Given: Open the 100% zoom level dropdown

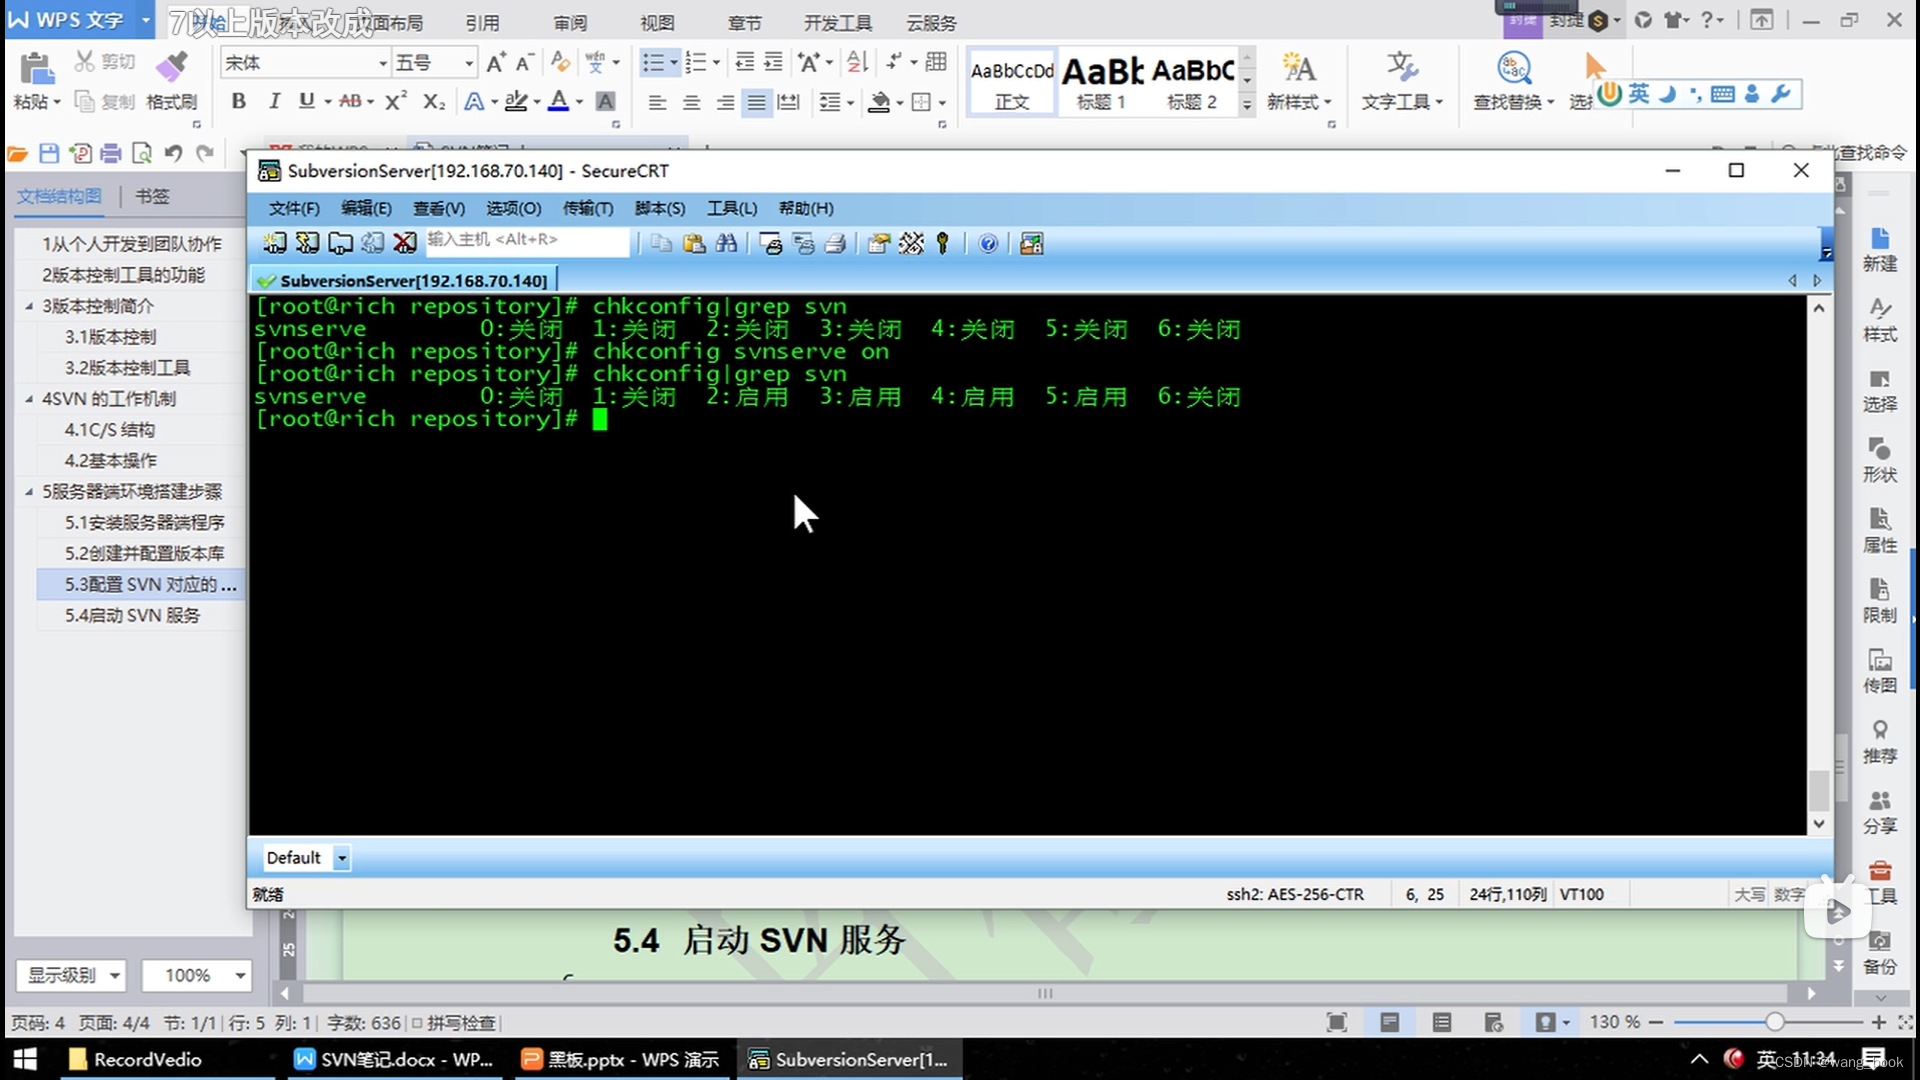Looking at the screenshot, I should point(240,975).
